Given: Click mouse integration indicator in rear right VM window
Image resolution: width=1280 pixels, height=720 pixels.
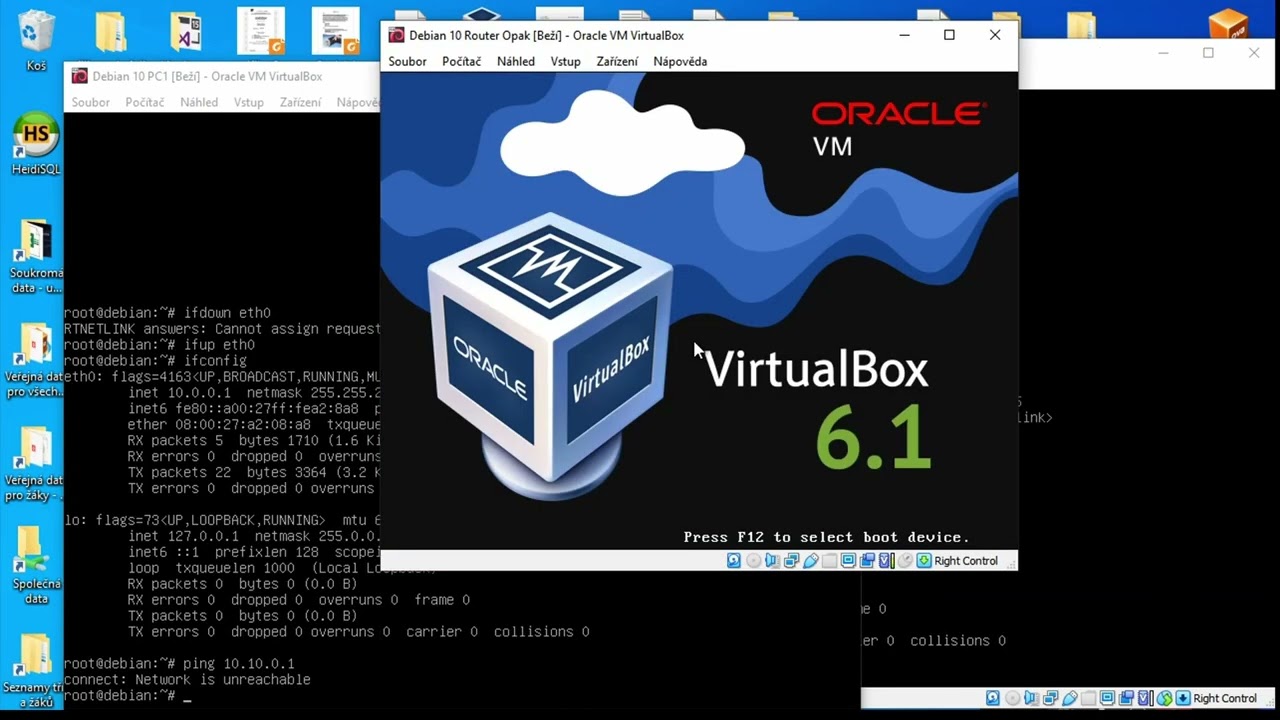Looking at the screenshot, I should click(1164, 698).
